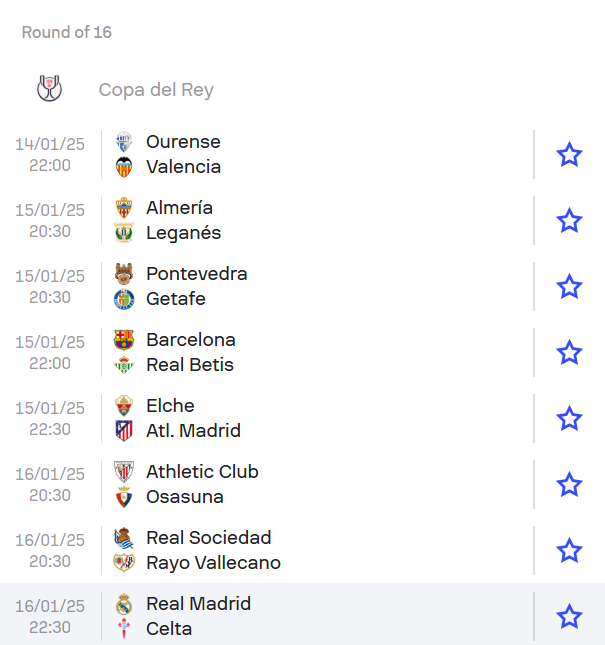The height and width of the screenshot is (645, 605).
Task: Favorite the Athletic Club vs Osasuna fixture
Action: click(569, 485)
